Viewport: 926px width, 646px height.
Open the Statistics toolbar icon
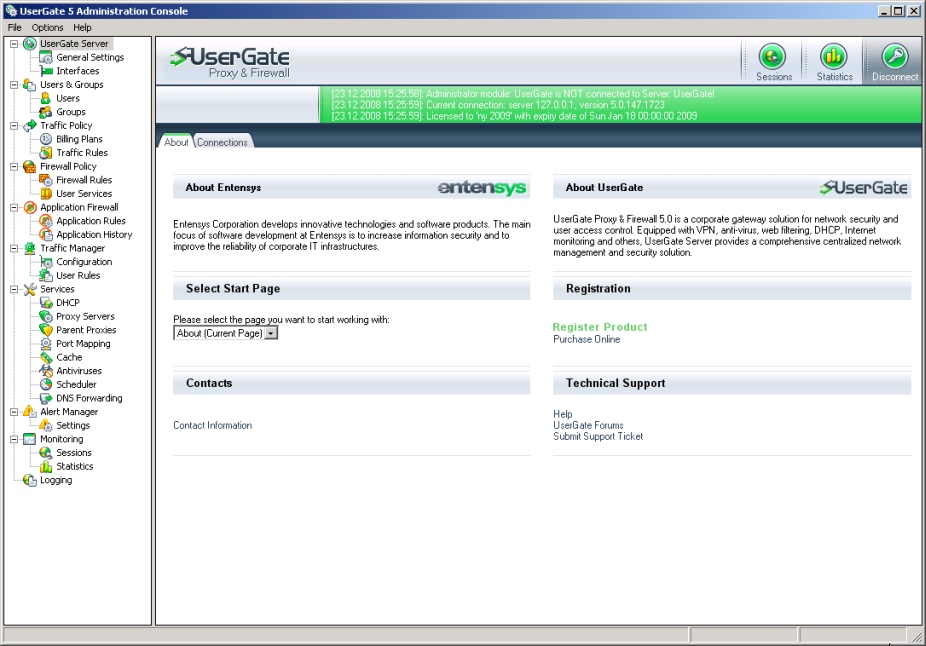click(833, 58)
